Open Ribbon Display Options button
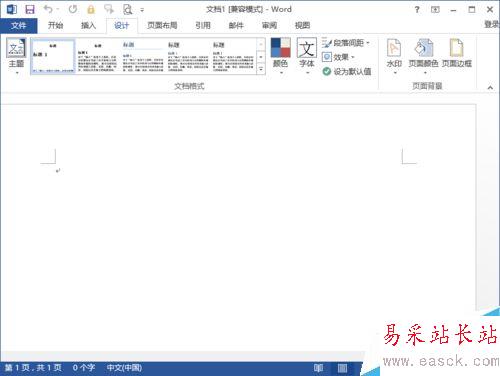This screenshot has height=376, width=500. coord(435,10)
